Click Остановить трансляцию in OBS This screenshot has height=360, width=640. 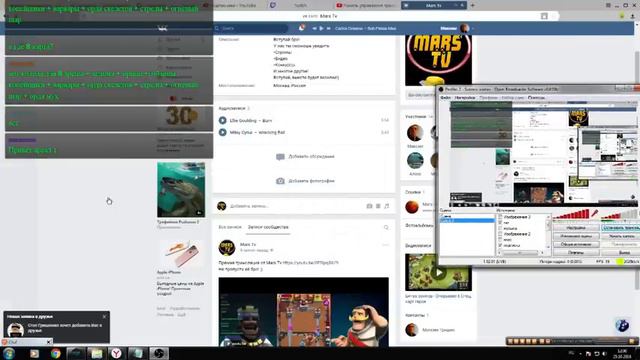621,228
